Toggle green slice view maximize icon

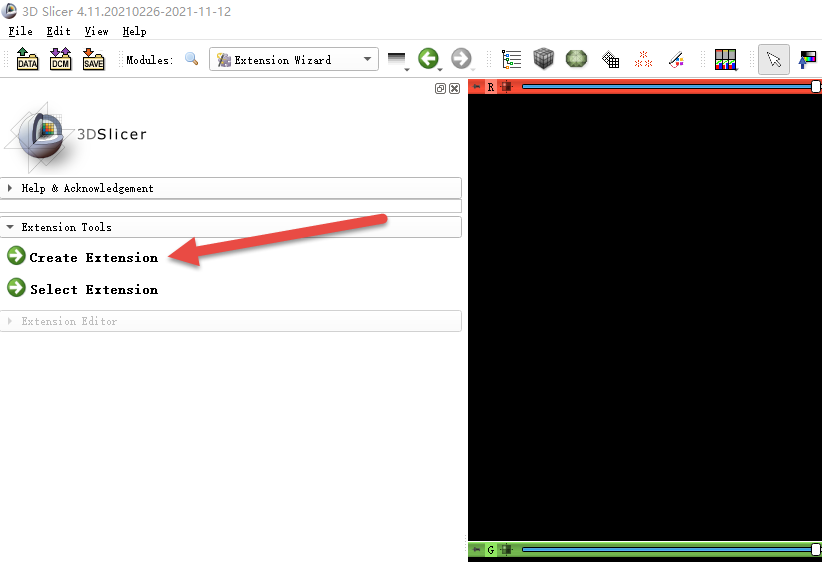pos(506,549)
